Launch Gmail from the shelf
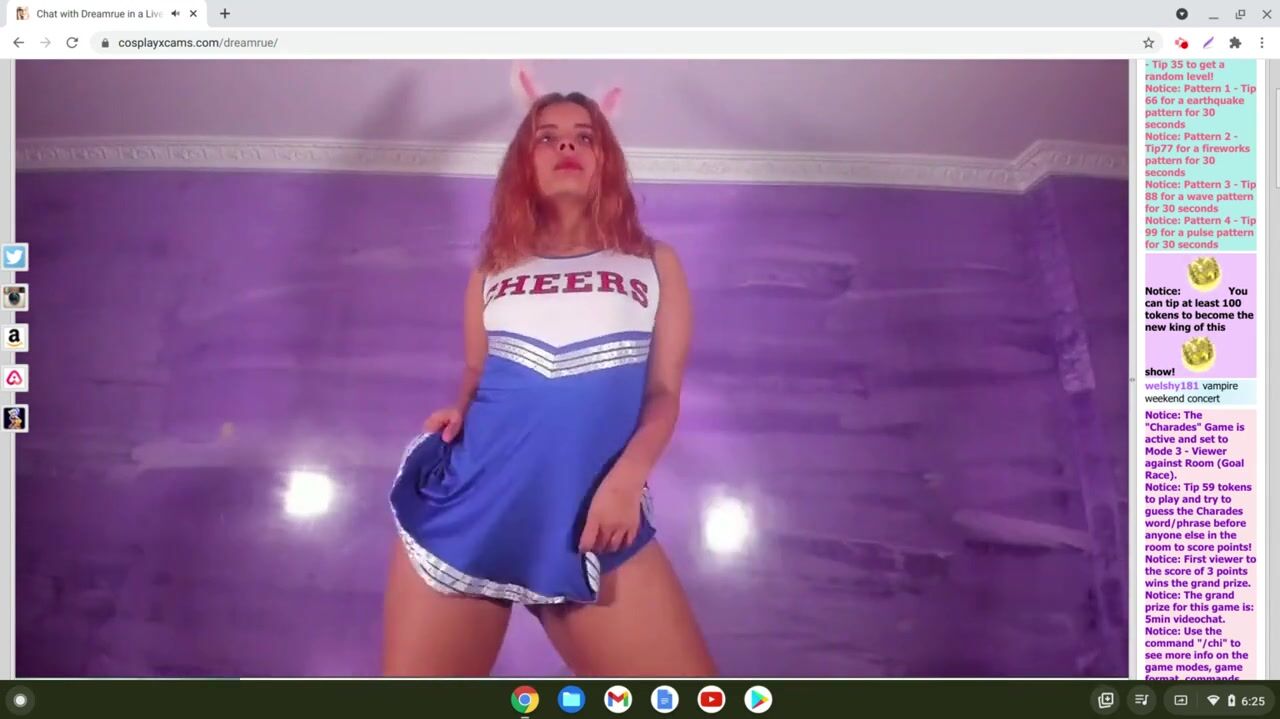The width and height of the screenshot is (1280, 719). [x=618, y=700]
